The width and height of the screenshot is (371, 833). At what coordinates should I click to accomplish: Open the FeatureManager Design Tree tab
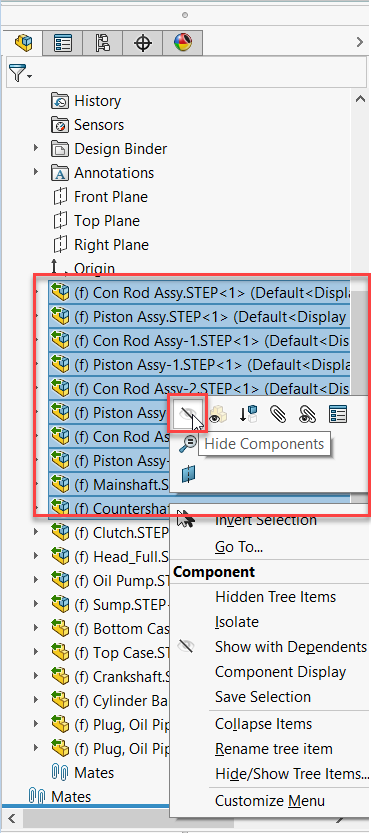point(23,42)
